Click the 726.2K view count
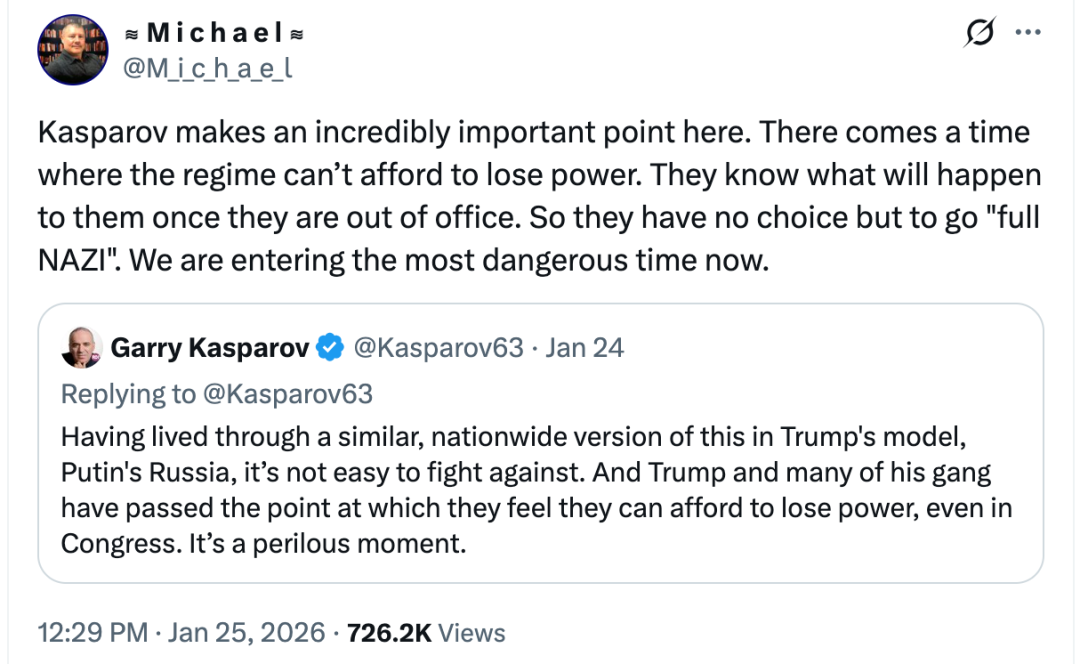The image size is (1080, 664). click(x=388, y=633)
